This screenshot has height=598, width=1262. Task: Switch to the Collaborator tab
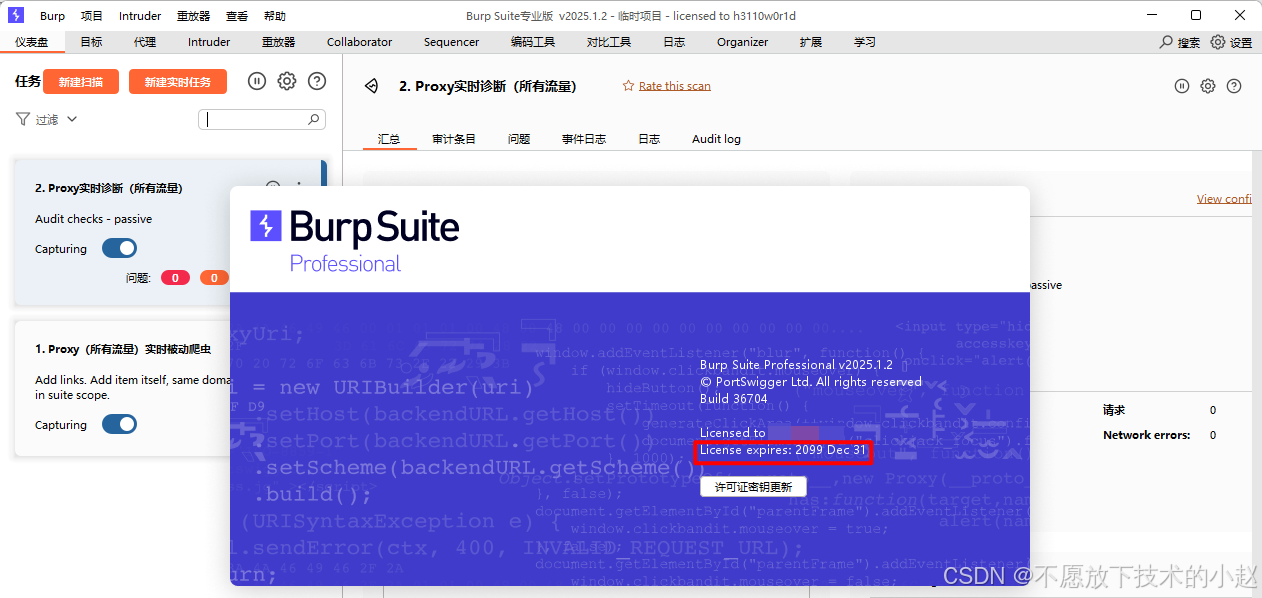pyautogui.click(x=359, y=42)
